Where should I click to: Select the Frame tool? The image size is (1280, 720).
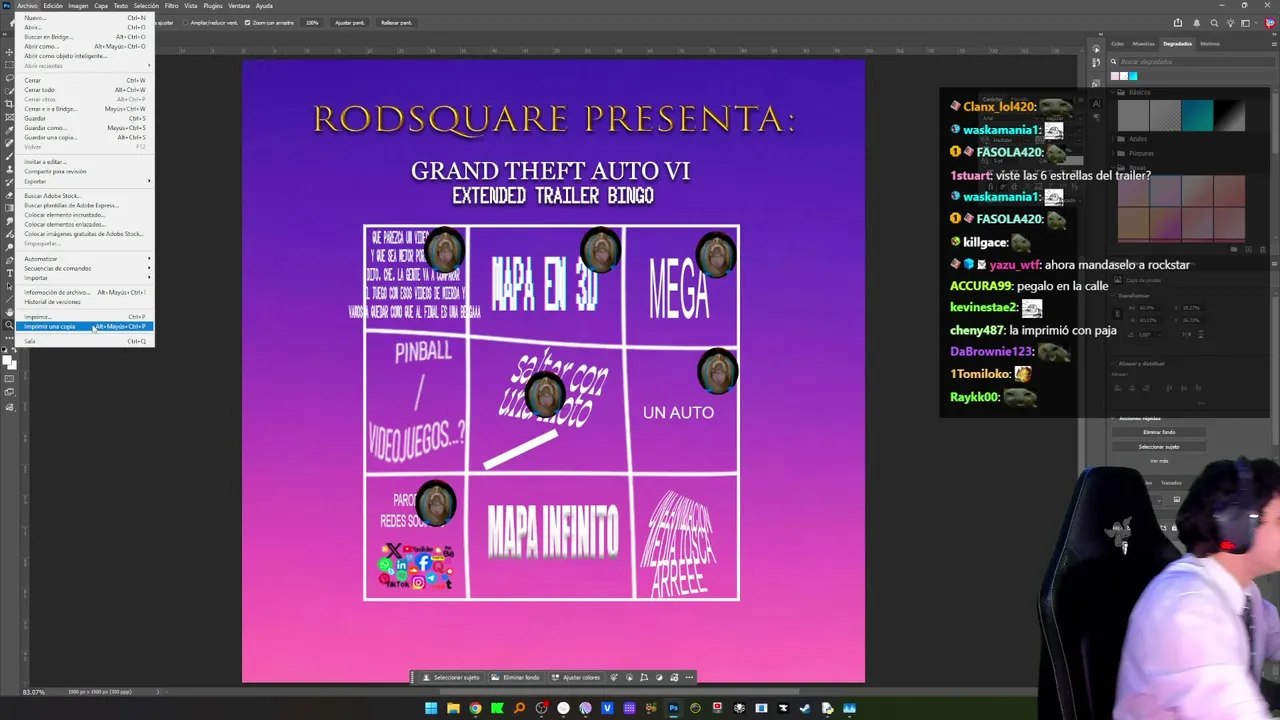(10, 116)
